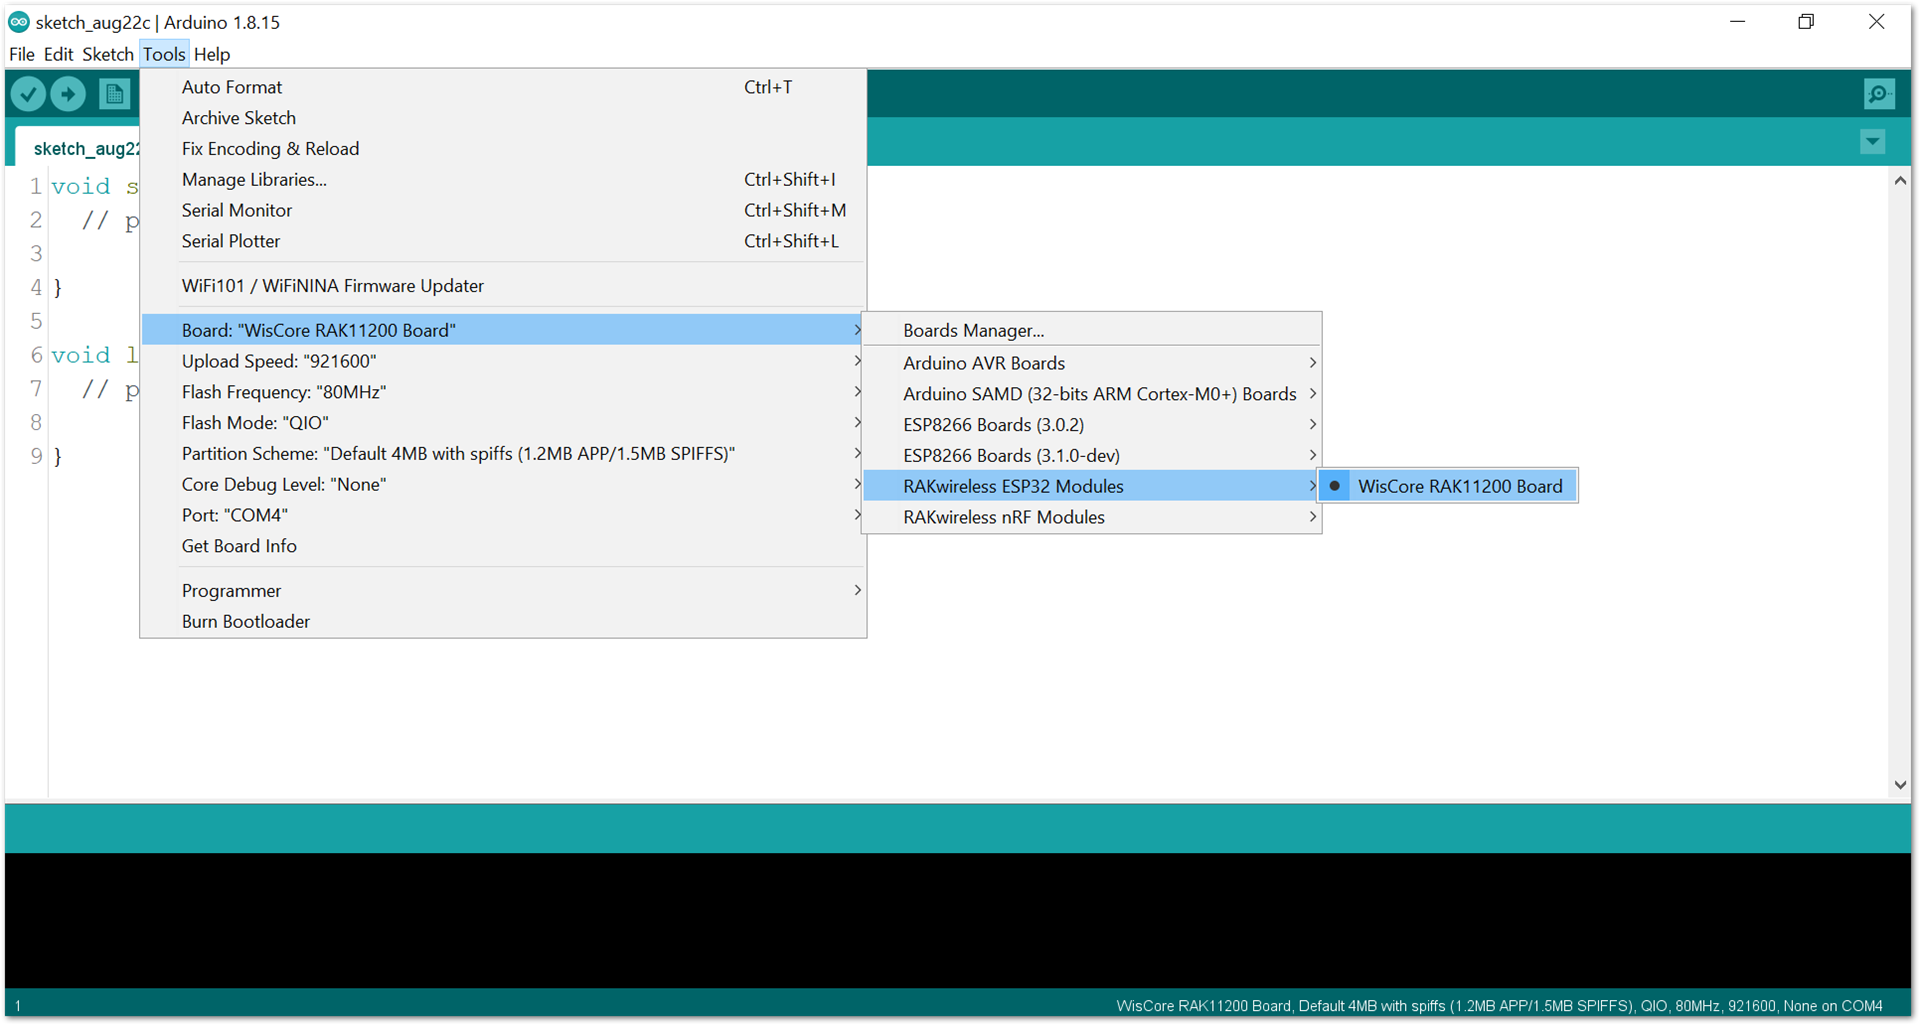The height and width of the screenshot is (1025, 1920).
Task: Launch Serial Monitor from Tools menu
Action: 503,210
